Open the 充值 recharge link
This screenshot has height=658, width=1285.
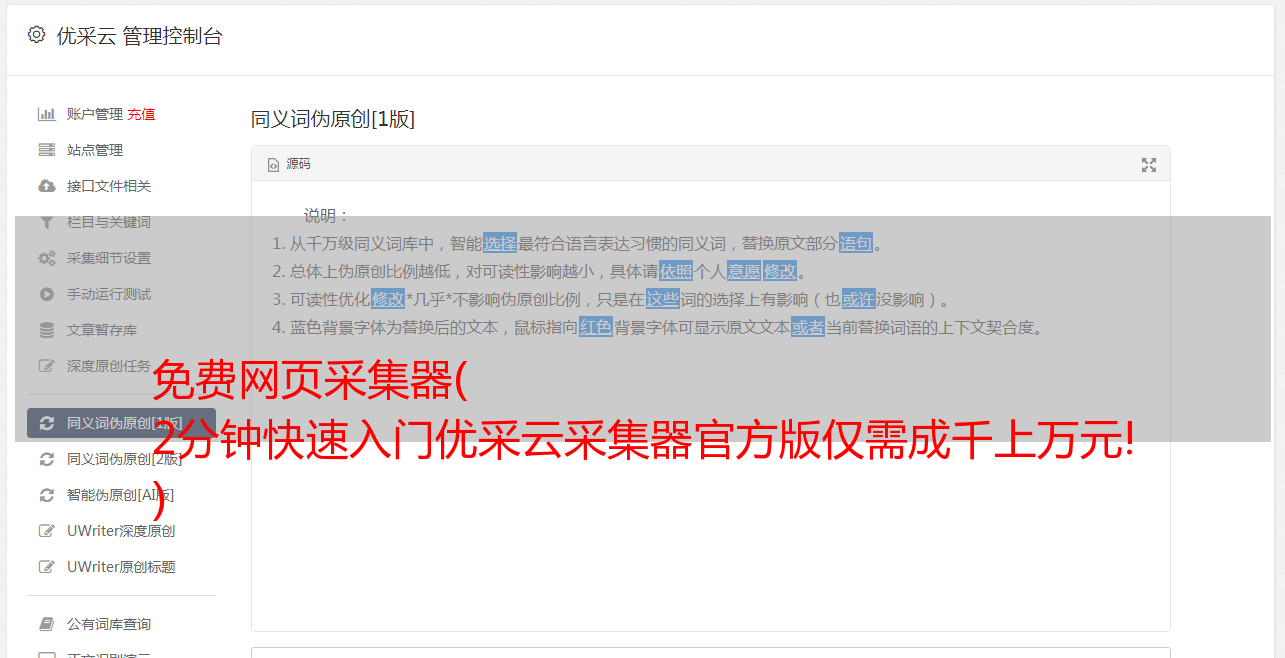tap(141, 114)
